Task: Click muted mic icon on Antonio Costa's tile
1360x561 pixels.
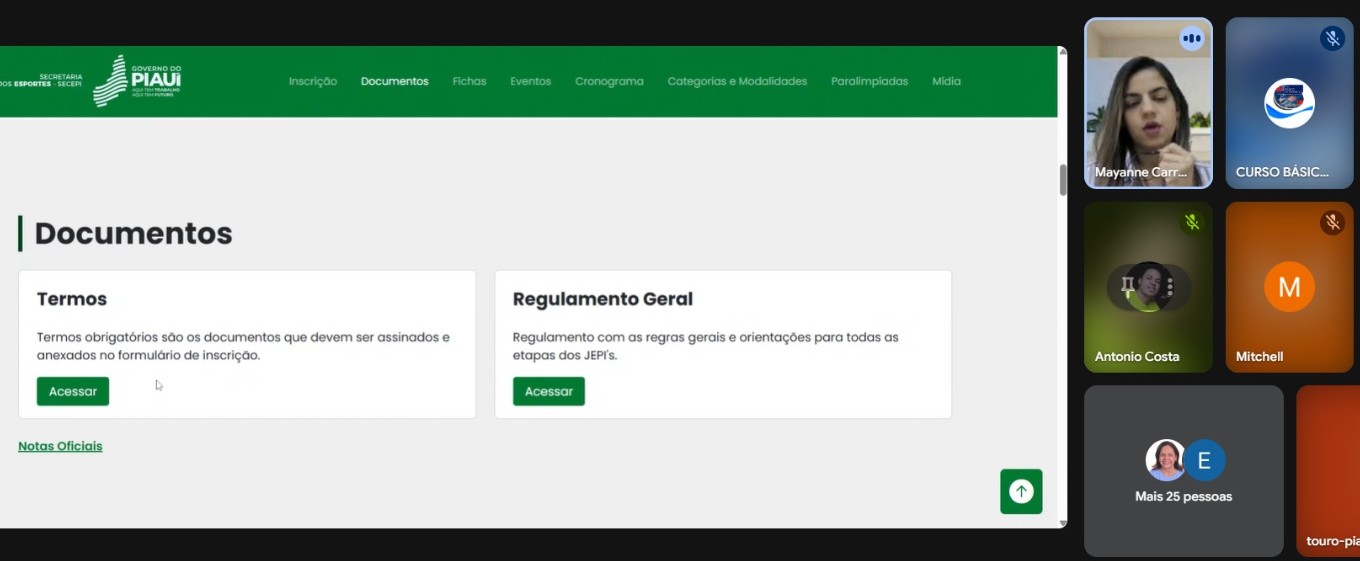Action: [1190, 222]
